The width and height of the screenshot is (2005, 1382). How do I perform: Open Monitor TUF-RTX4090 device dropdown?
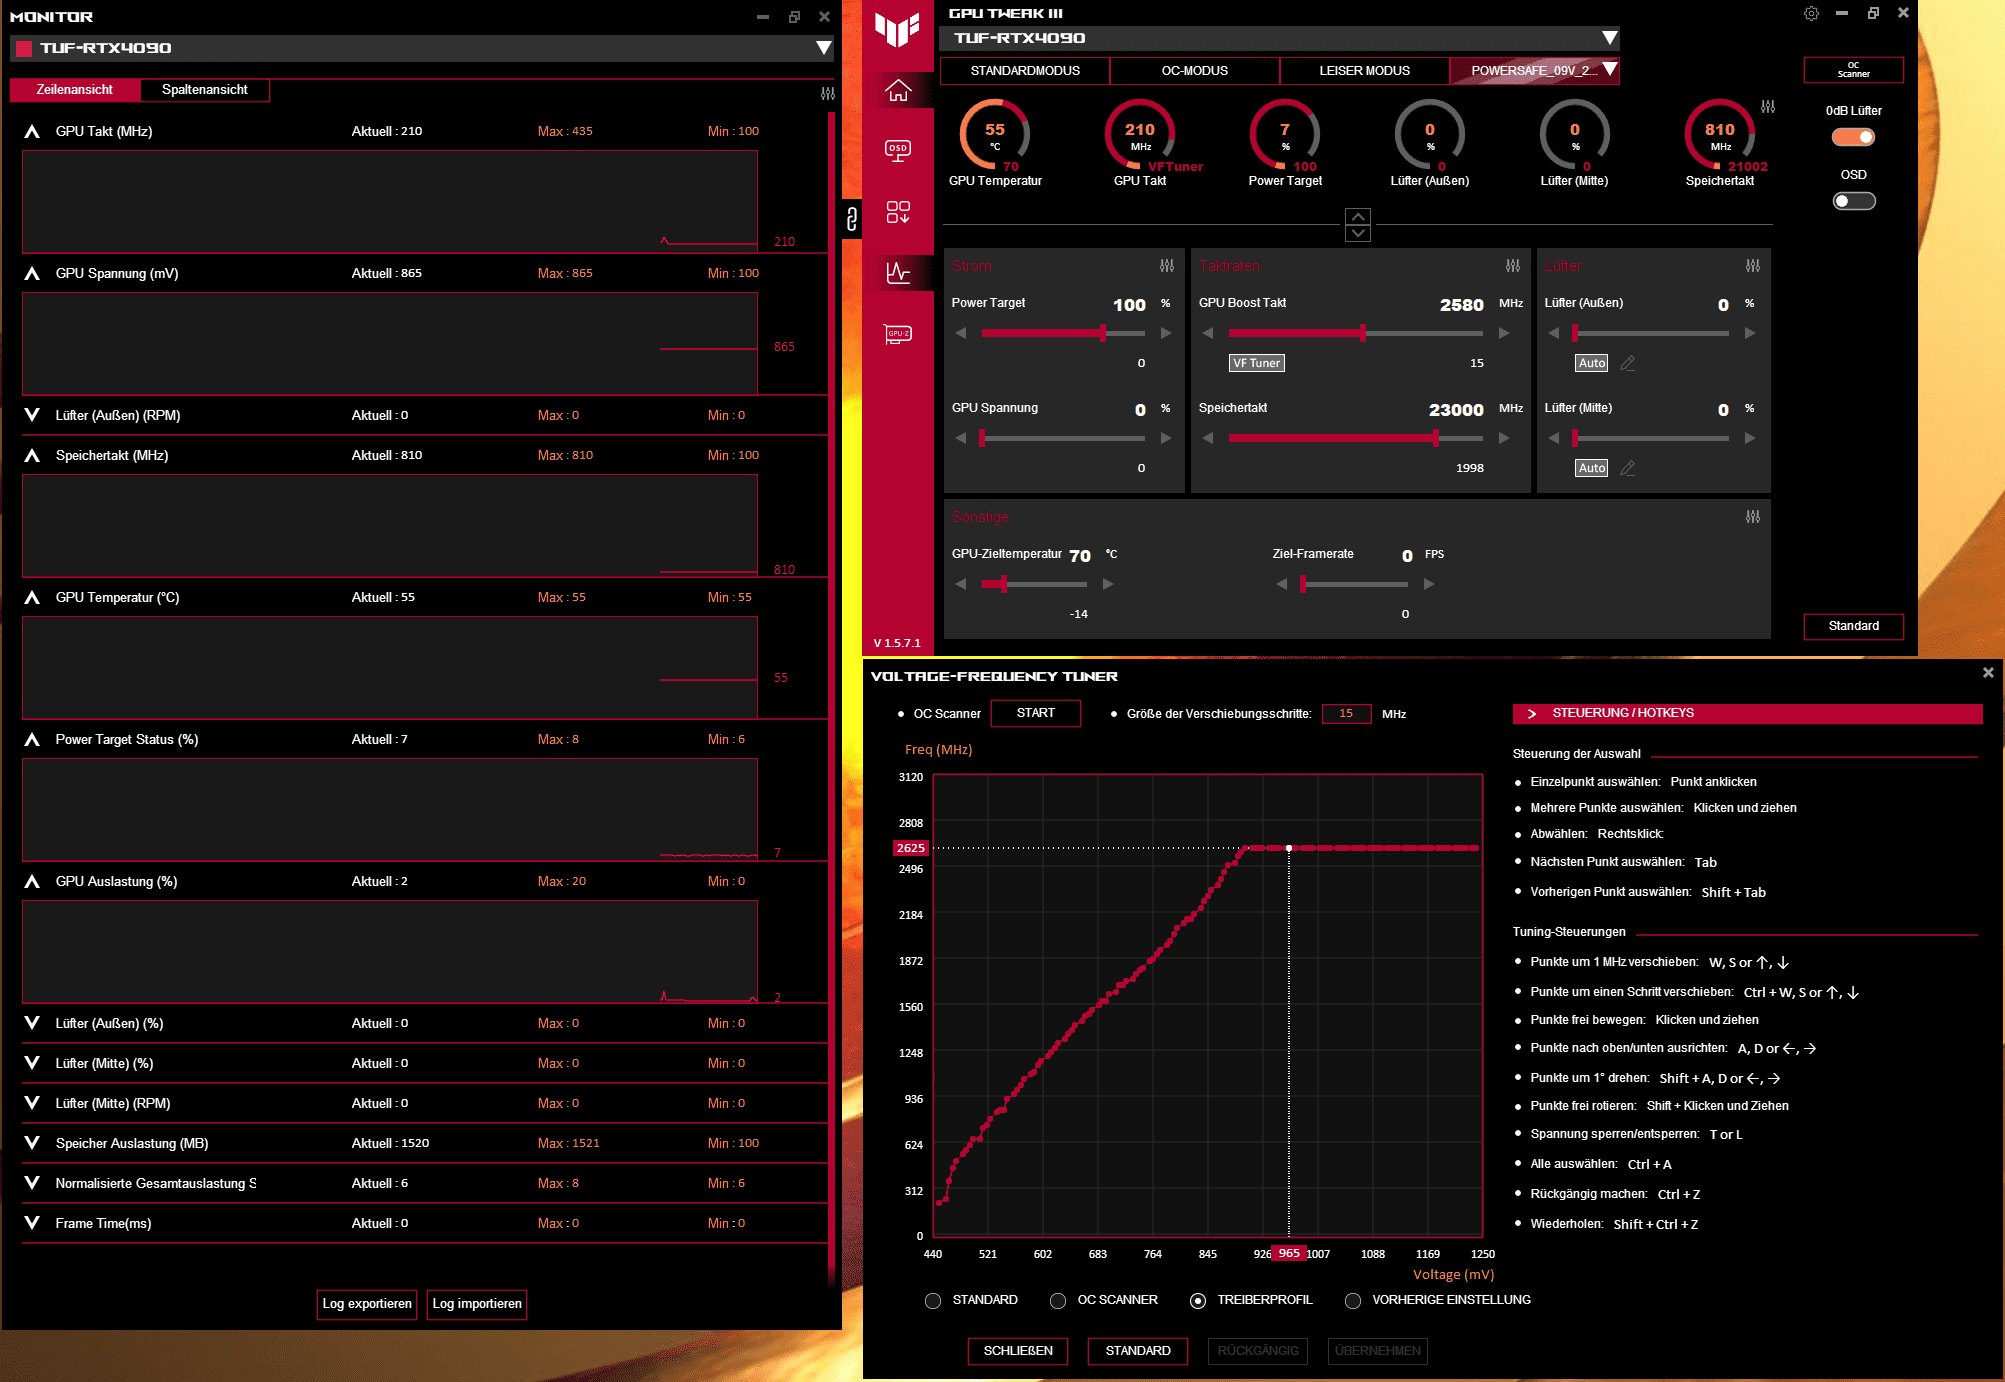(x=823, y=48)
